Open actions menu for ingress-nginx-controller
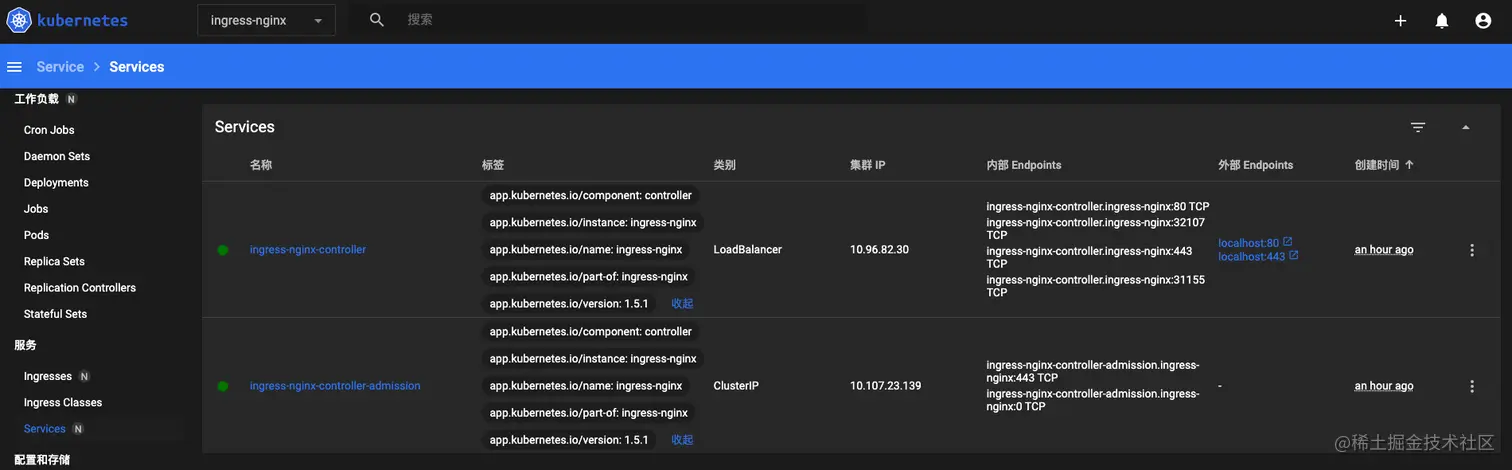Viewport: 1512px width, 470px height. pyautogui.click(x=1472, y=250)
